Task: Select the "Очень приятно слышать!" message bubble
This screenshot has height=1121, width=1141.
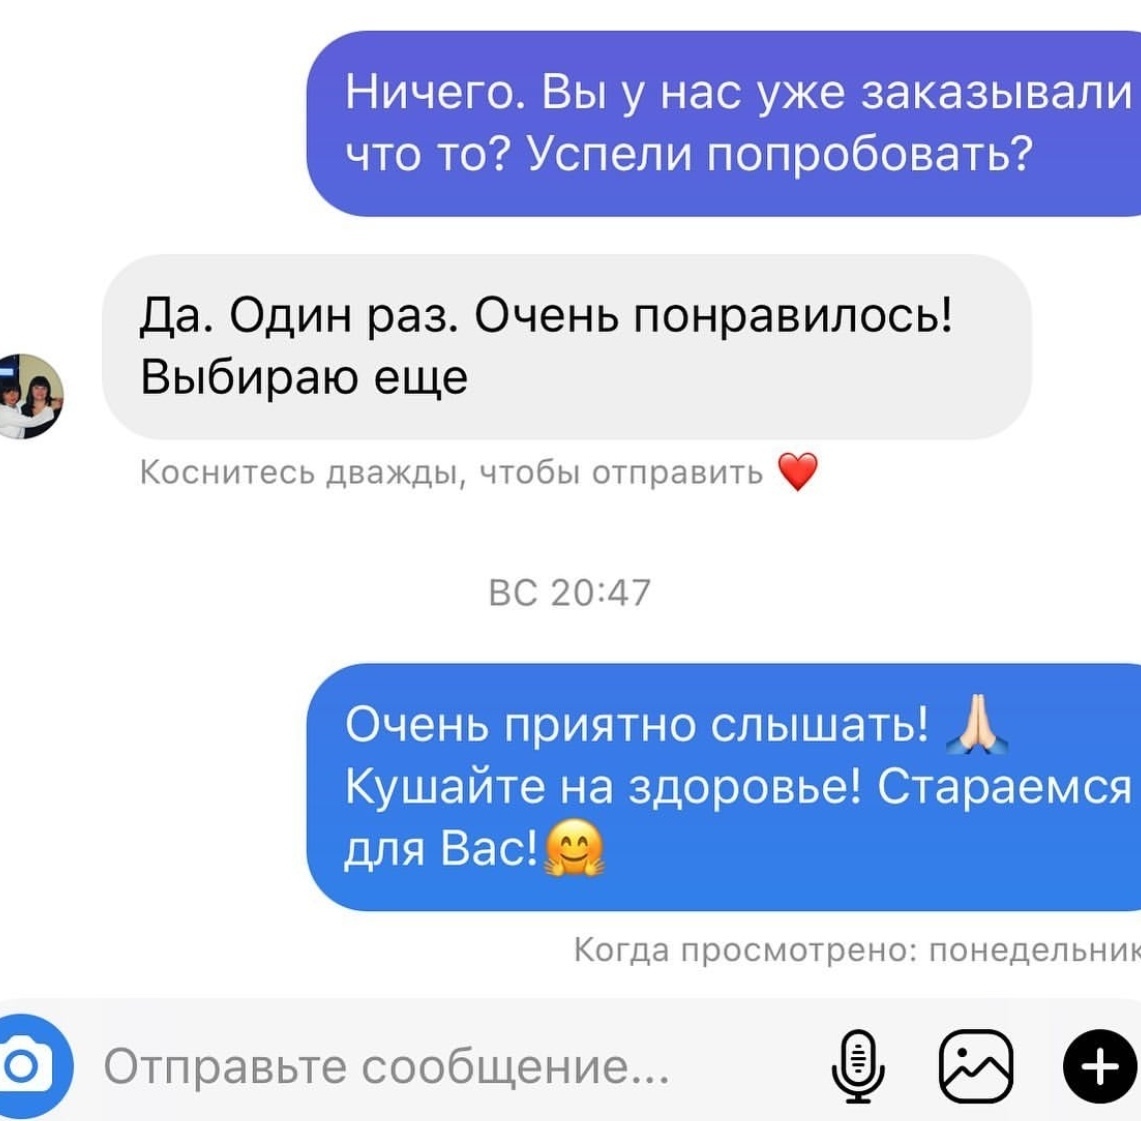Action: pyautogui.click(x=723, y=786)
